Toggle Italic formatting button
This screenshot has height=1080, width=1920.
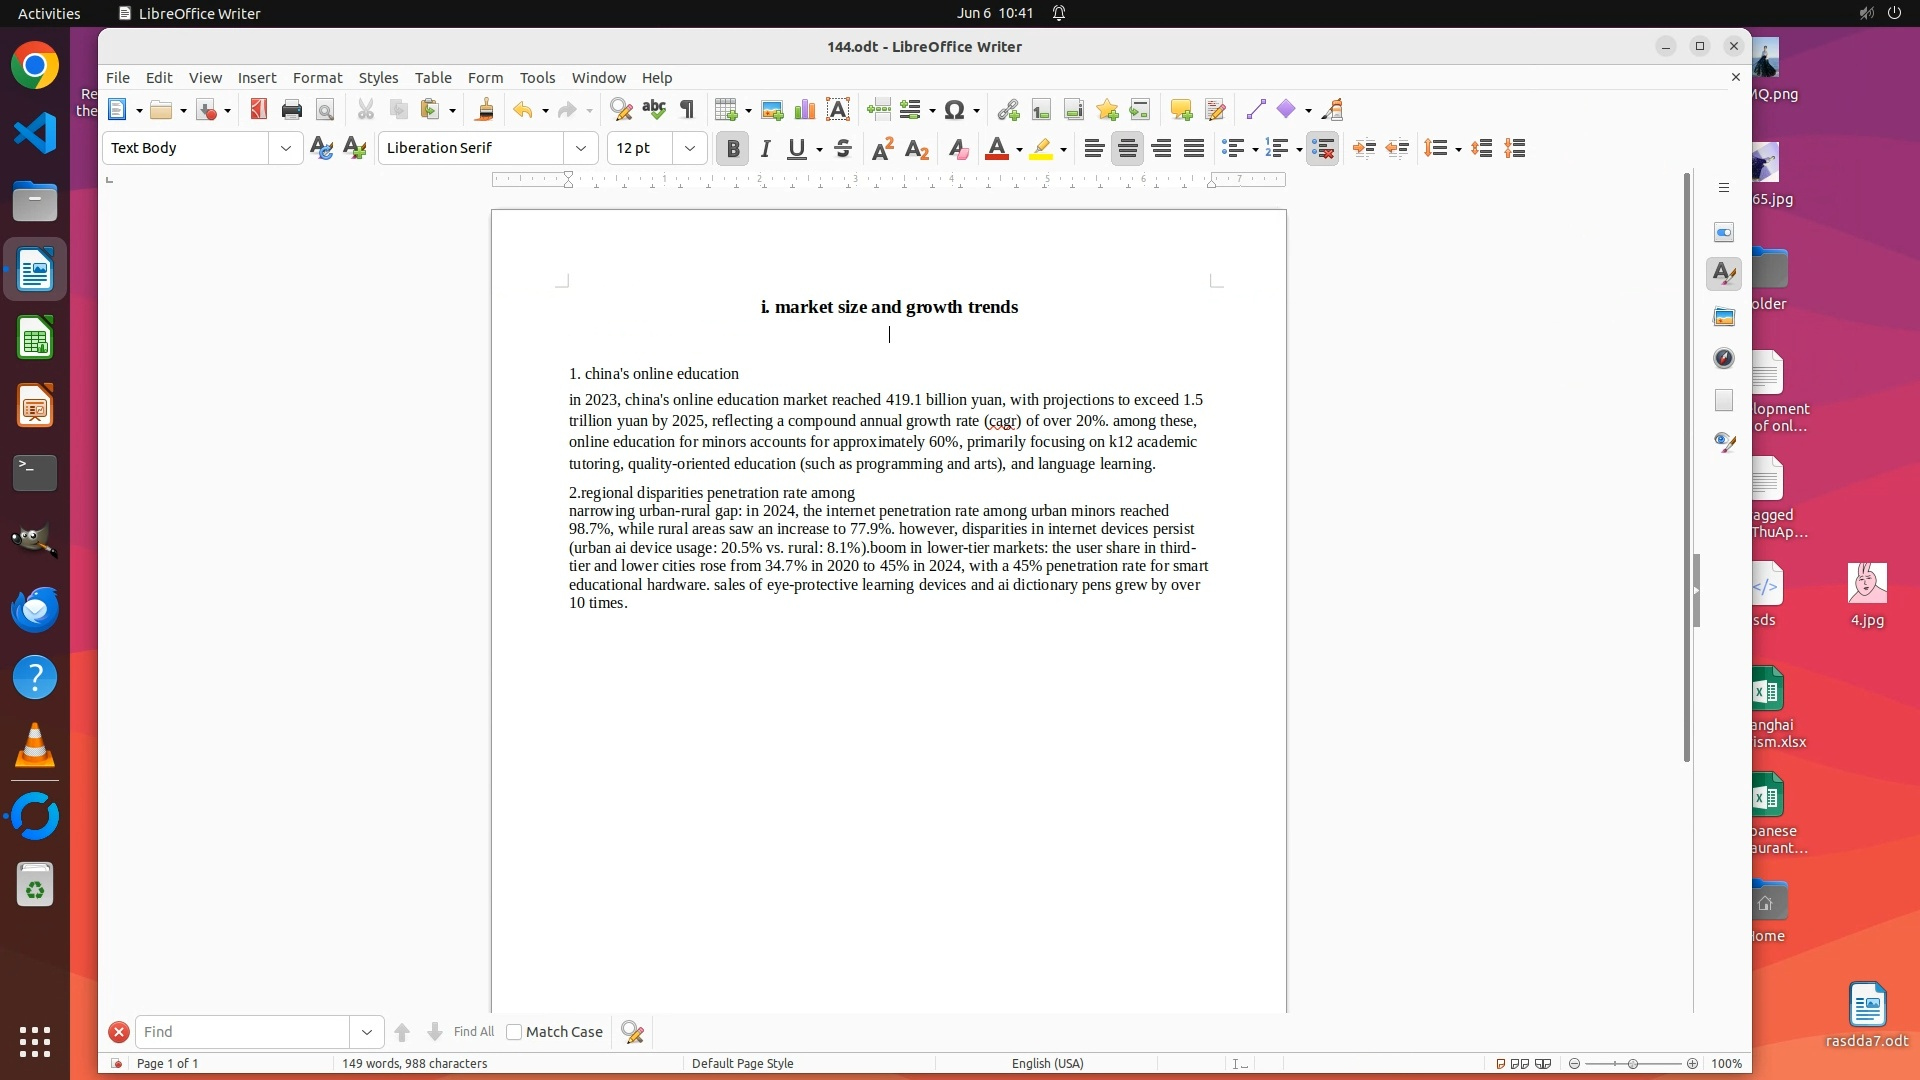pyautogui.click(x=766, y=149)
